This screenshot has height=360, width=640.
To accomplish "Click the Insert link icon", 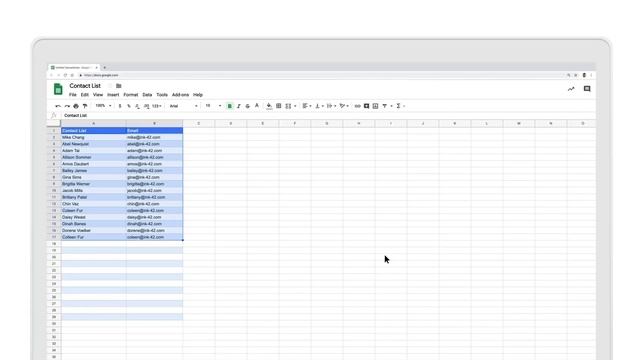I will (358, 106).
